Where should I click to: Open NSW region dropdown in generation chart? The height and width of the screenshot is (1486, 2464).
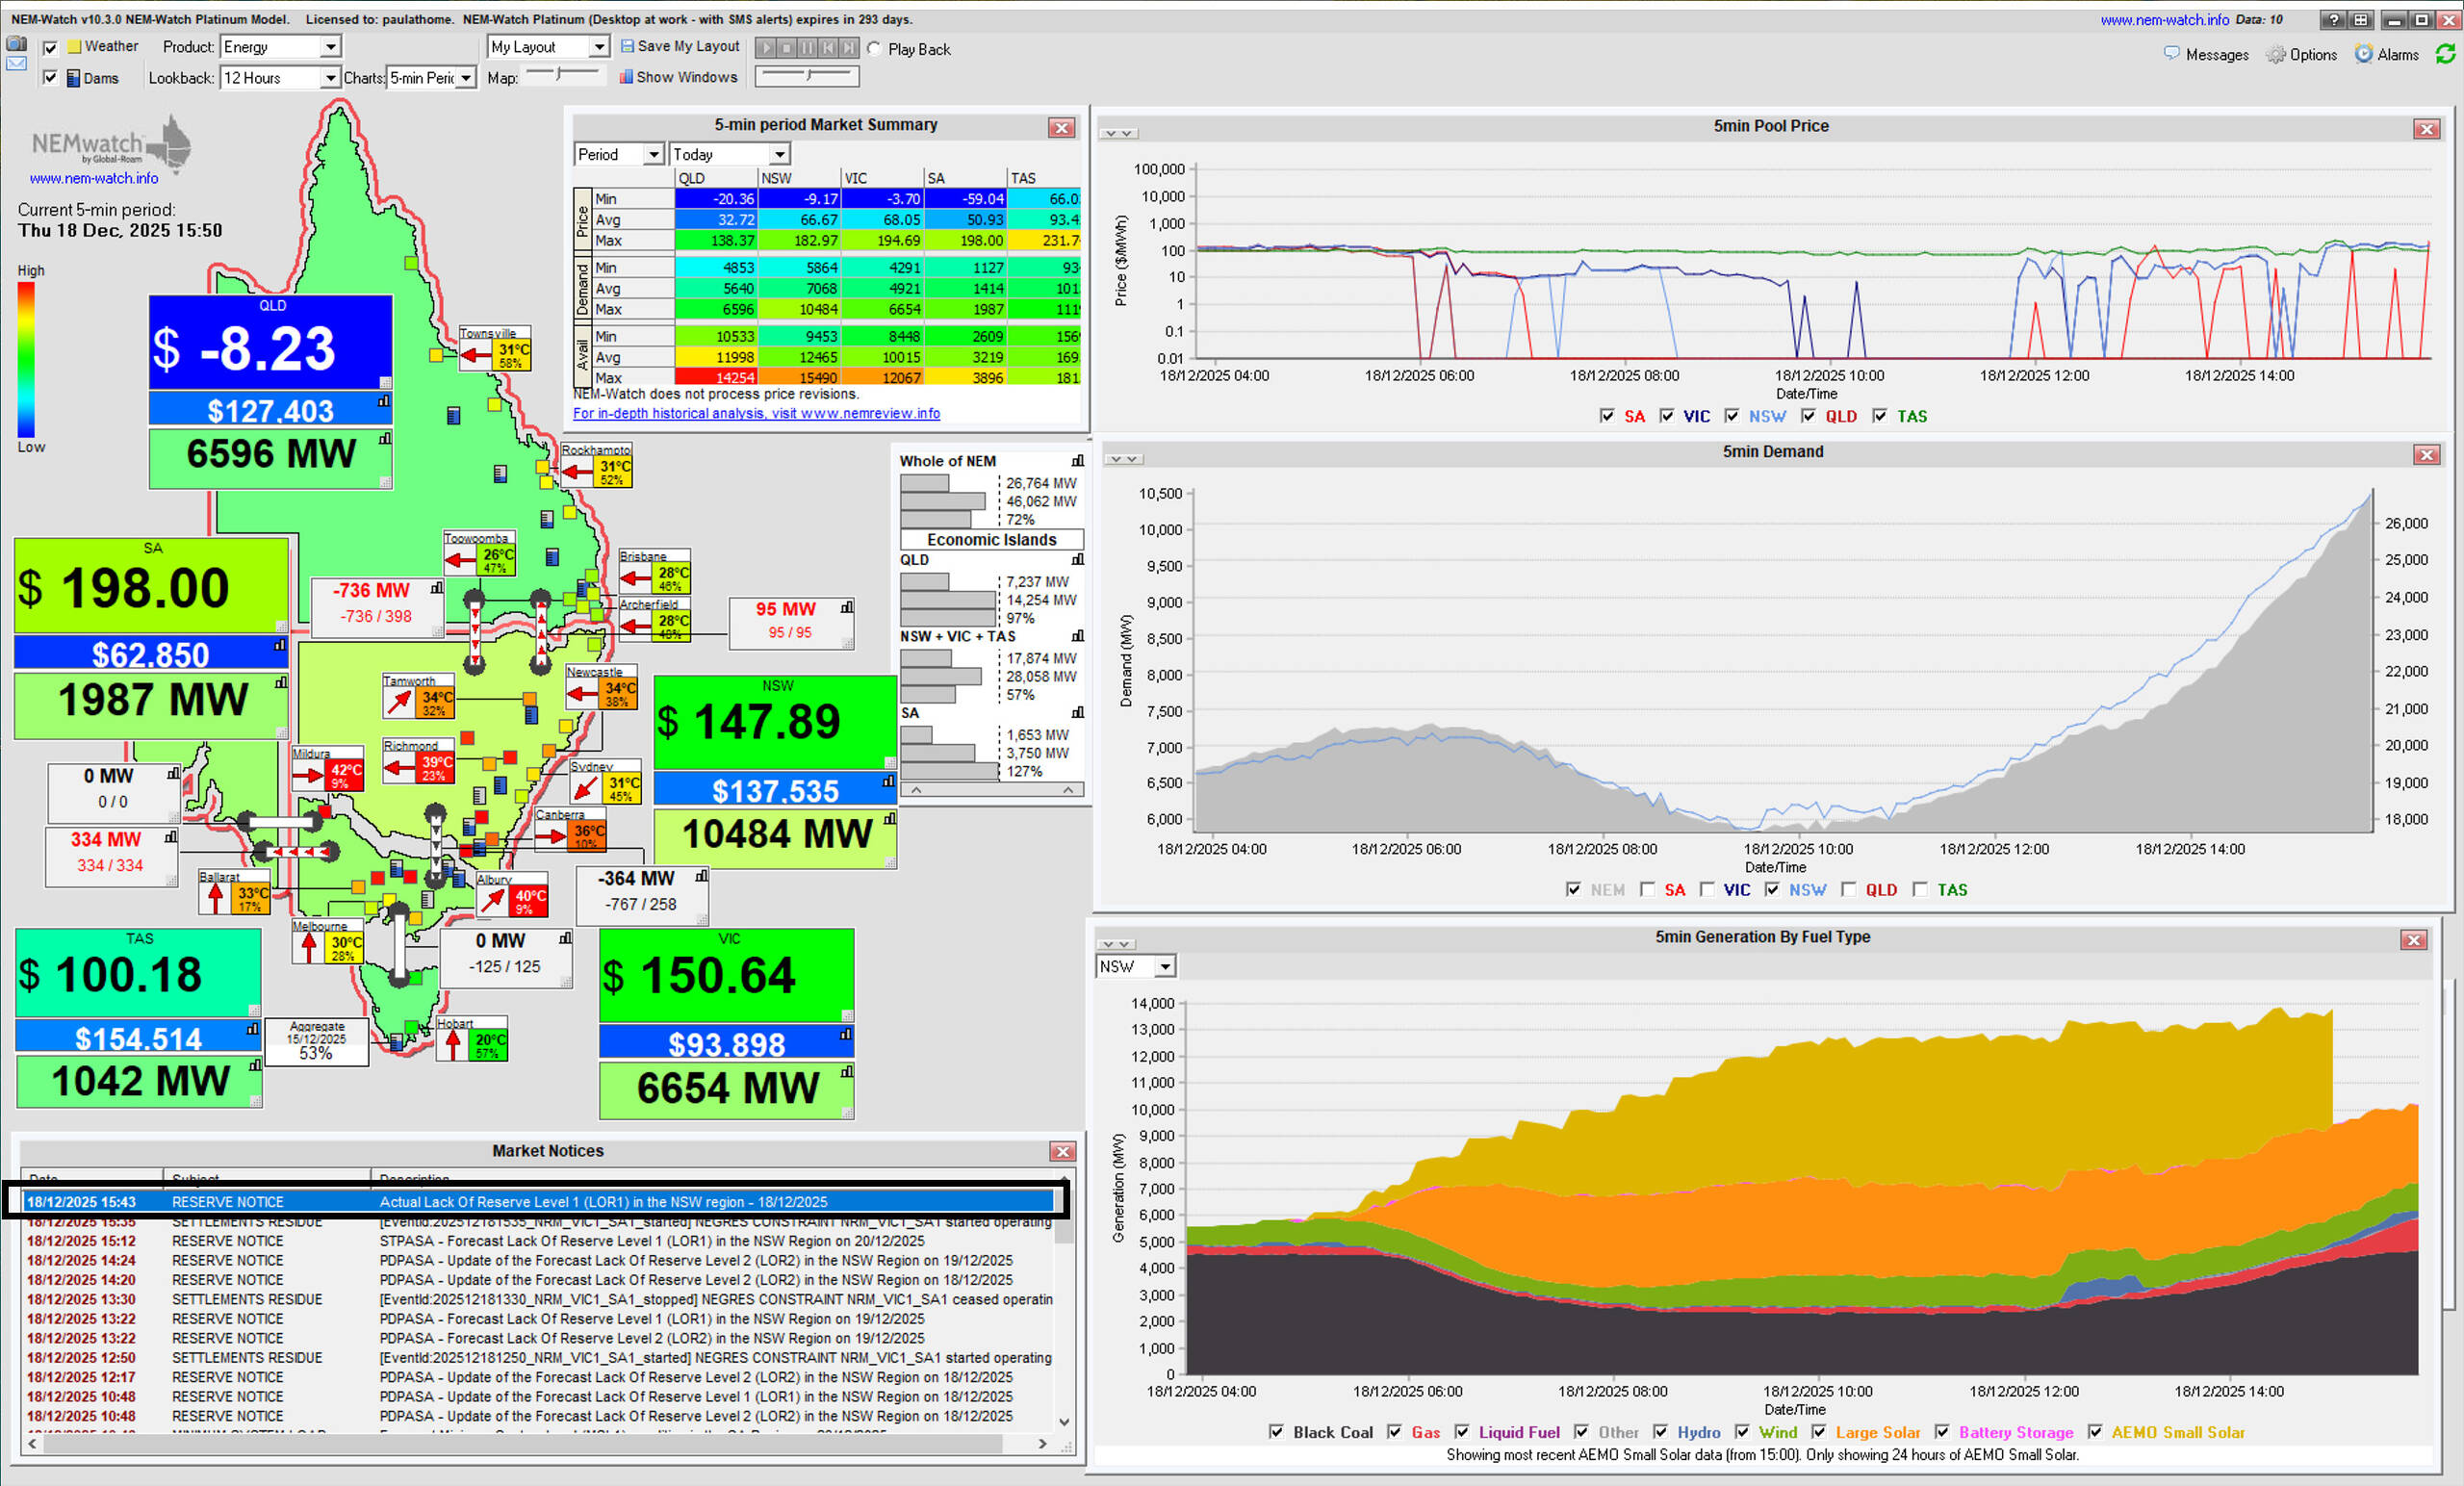click(x=1165, y=967)
